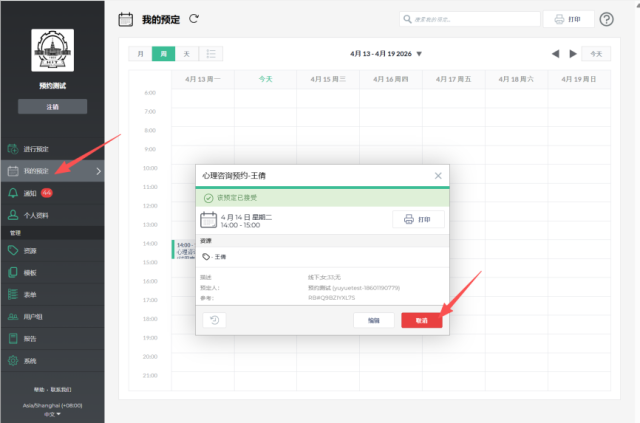Expand the 4月13 - 4月19 date range dropdown
Image resolution: width=640 pixels, height=423 pixels.
coord(419,54)
